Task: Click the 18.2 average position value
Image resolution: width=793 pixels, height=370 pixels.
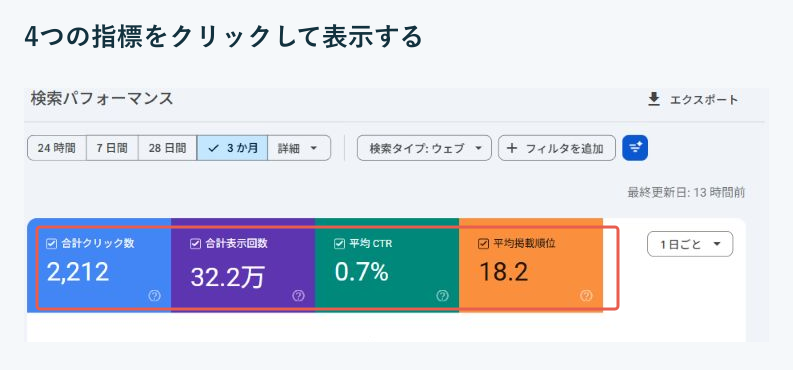Action: tap(503, 272)
